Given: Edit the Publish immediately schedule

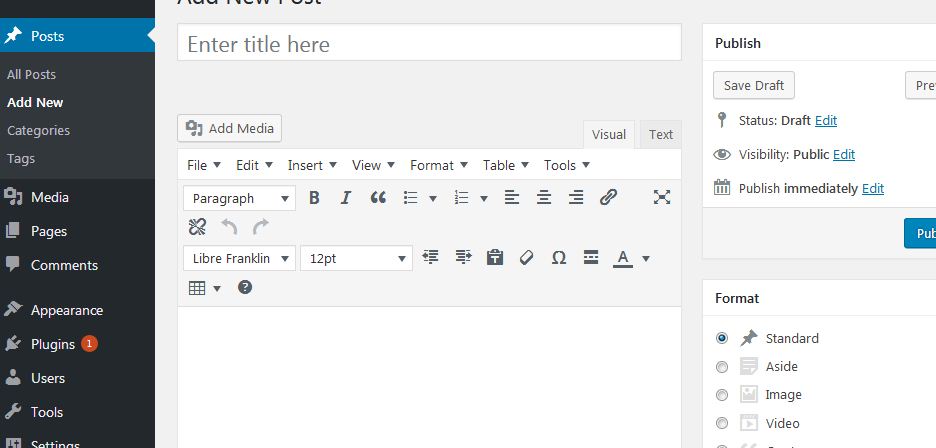Looking at the screenshot, I should pos(873,189).
